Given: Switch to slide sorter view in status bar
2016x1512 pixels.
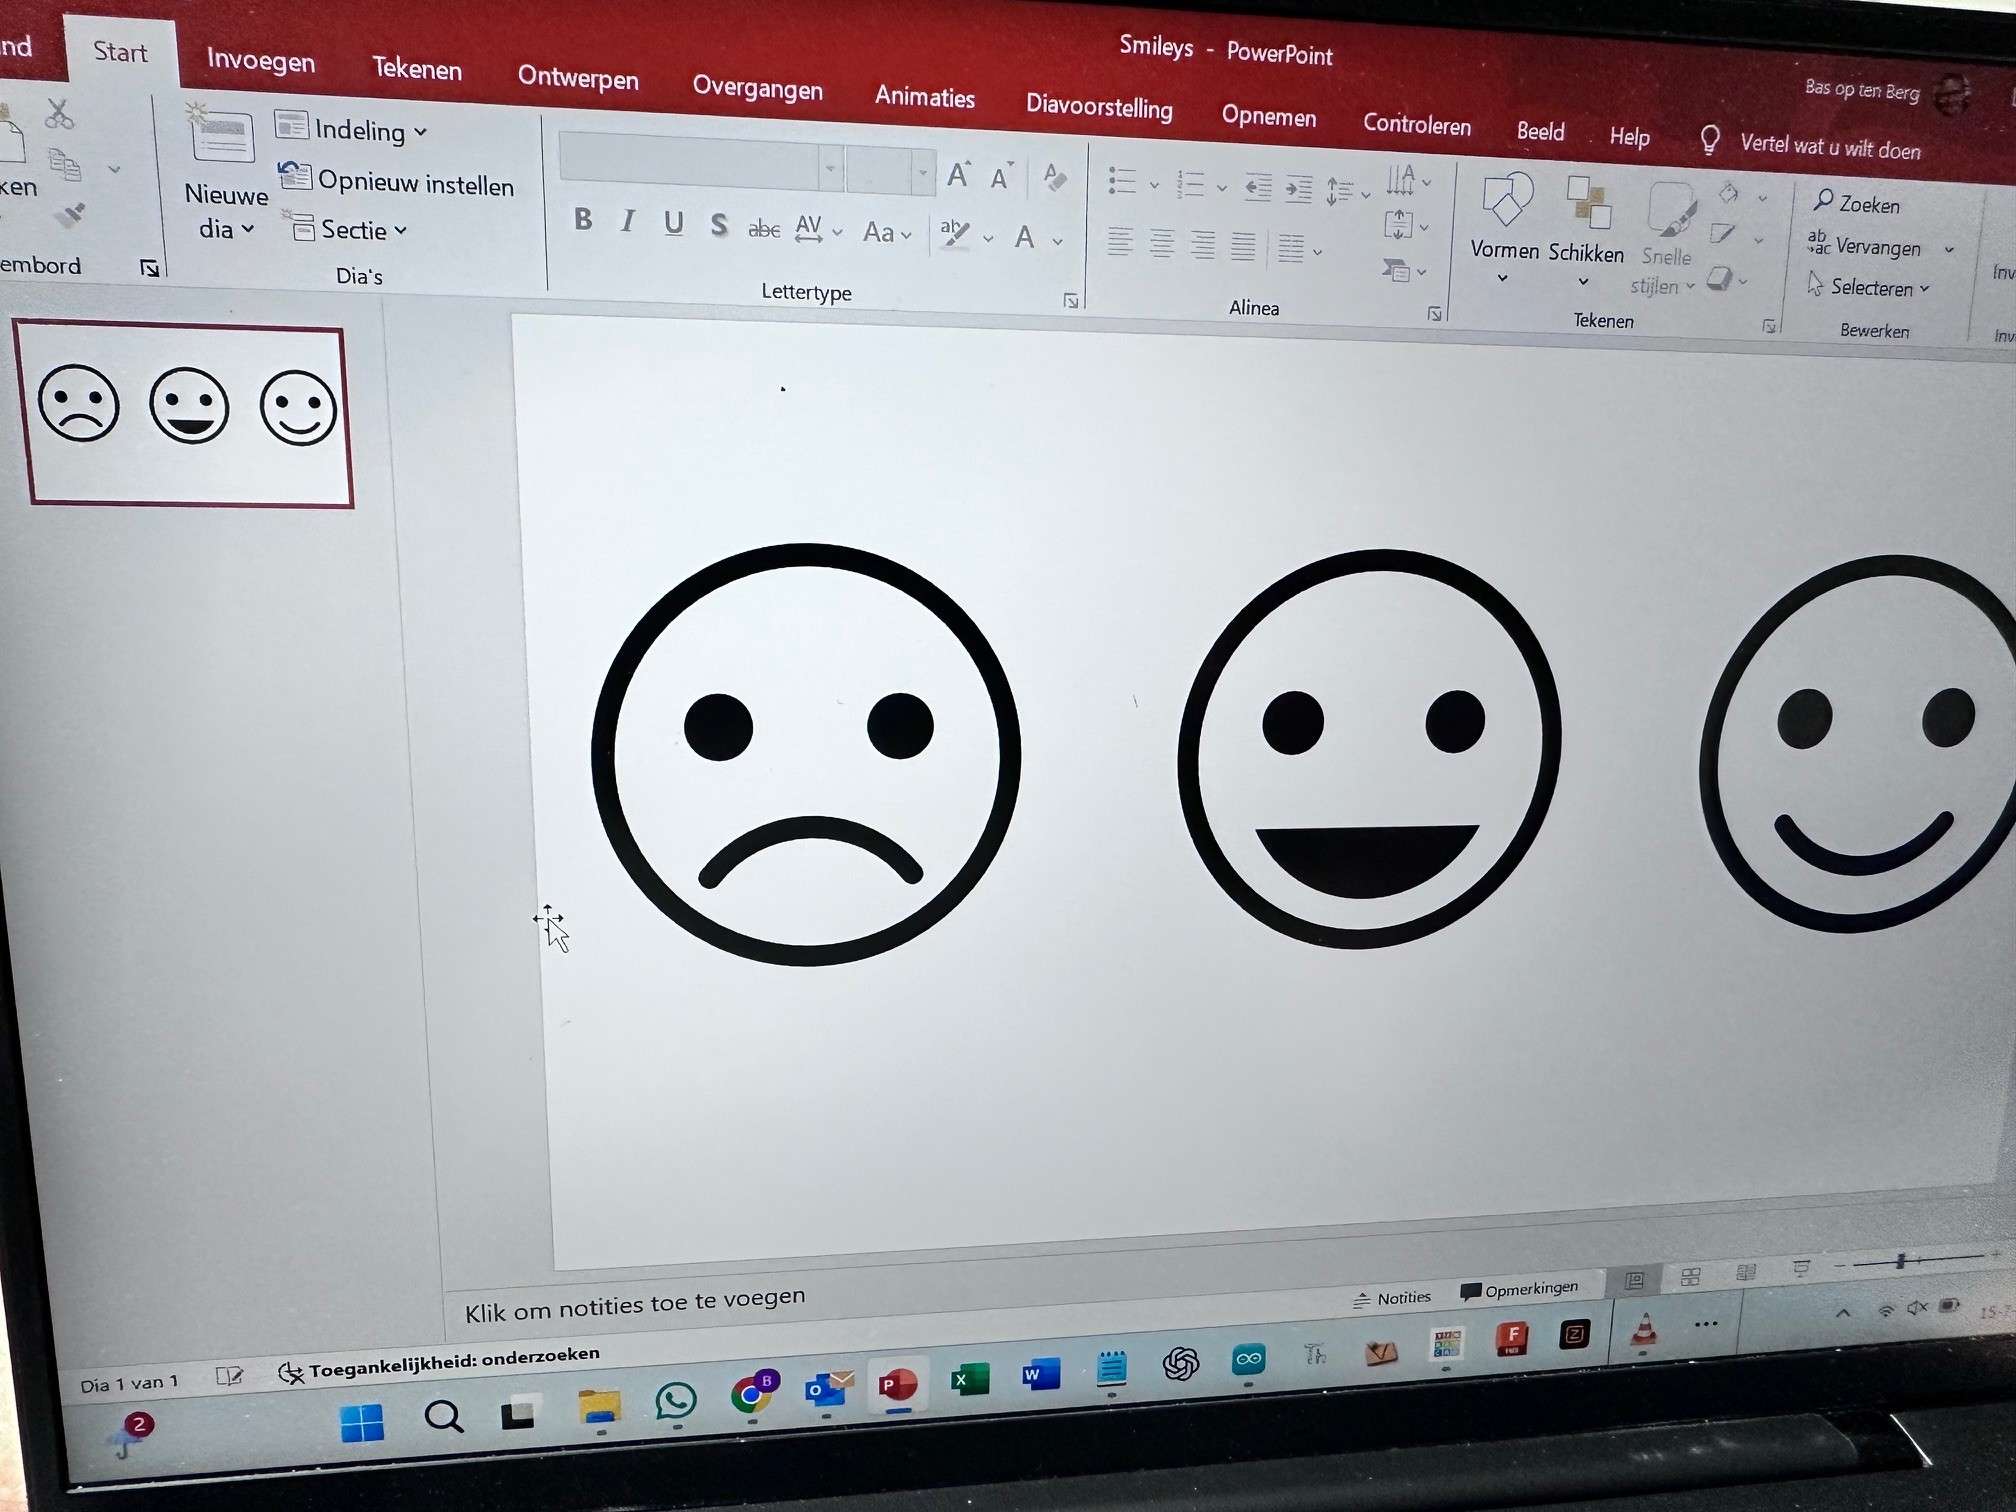Looking at the screenshot, I should click(x=1691, y=1276).
